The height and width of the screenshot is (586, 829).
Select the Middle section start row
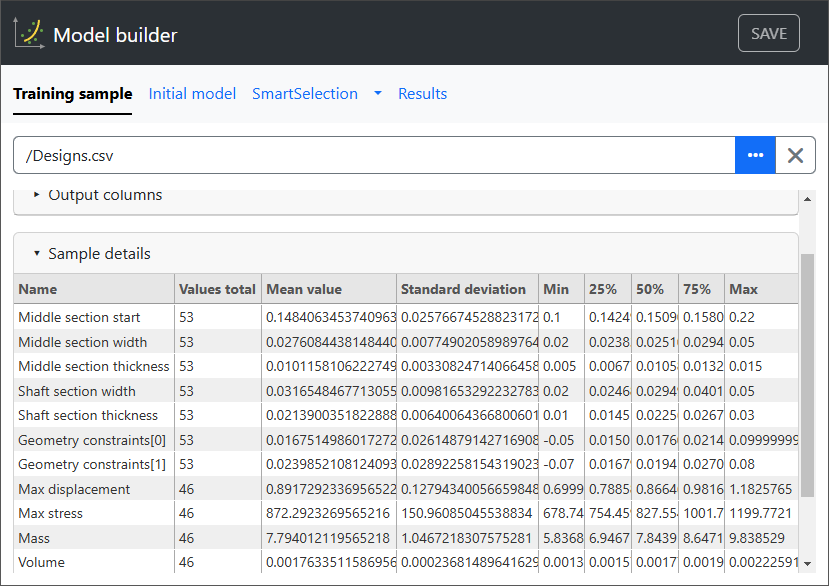click(x=79, y=317)
